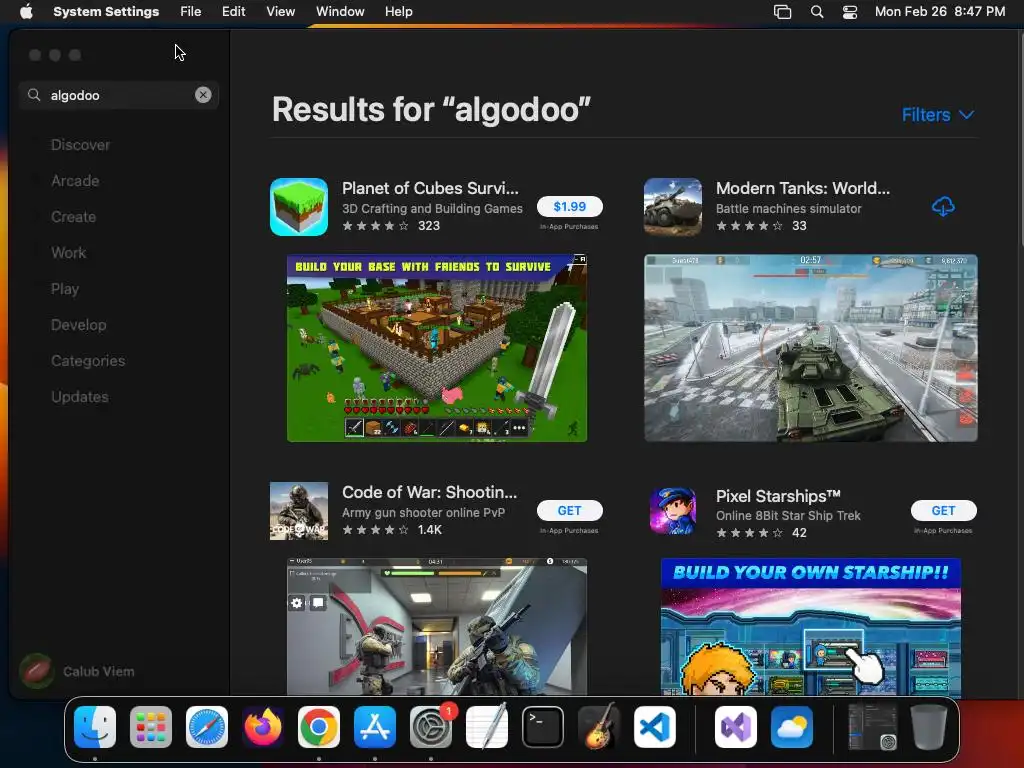Open Code of War: Shootin... title
The height and width of the screenshot is (768, 1024).
429,492
